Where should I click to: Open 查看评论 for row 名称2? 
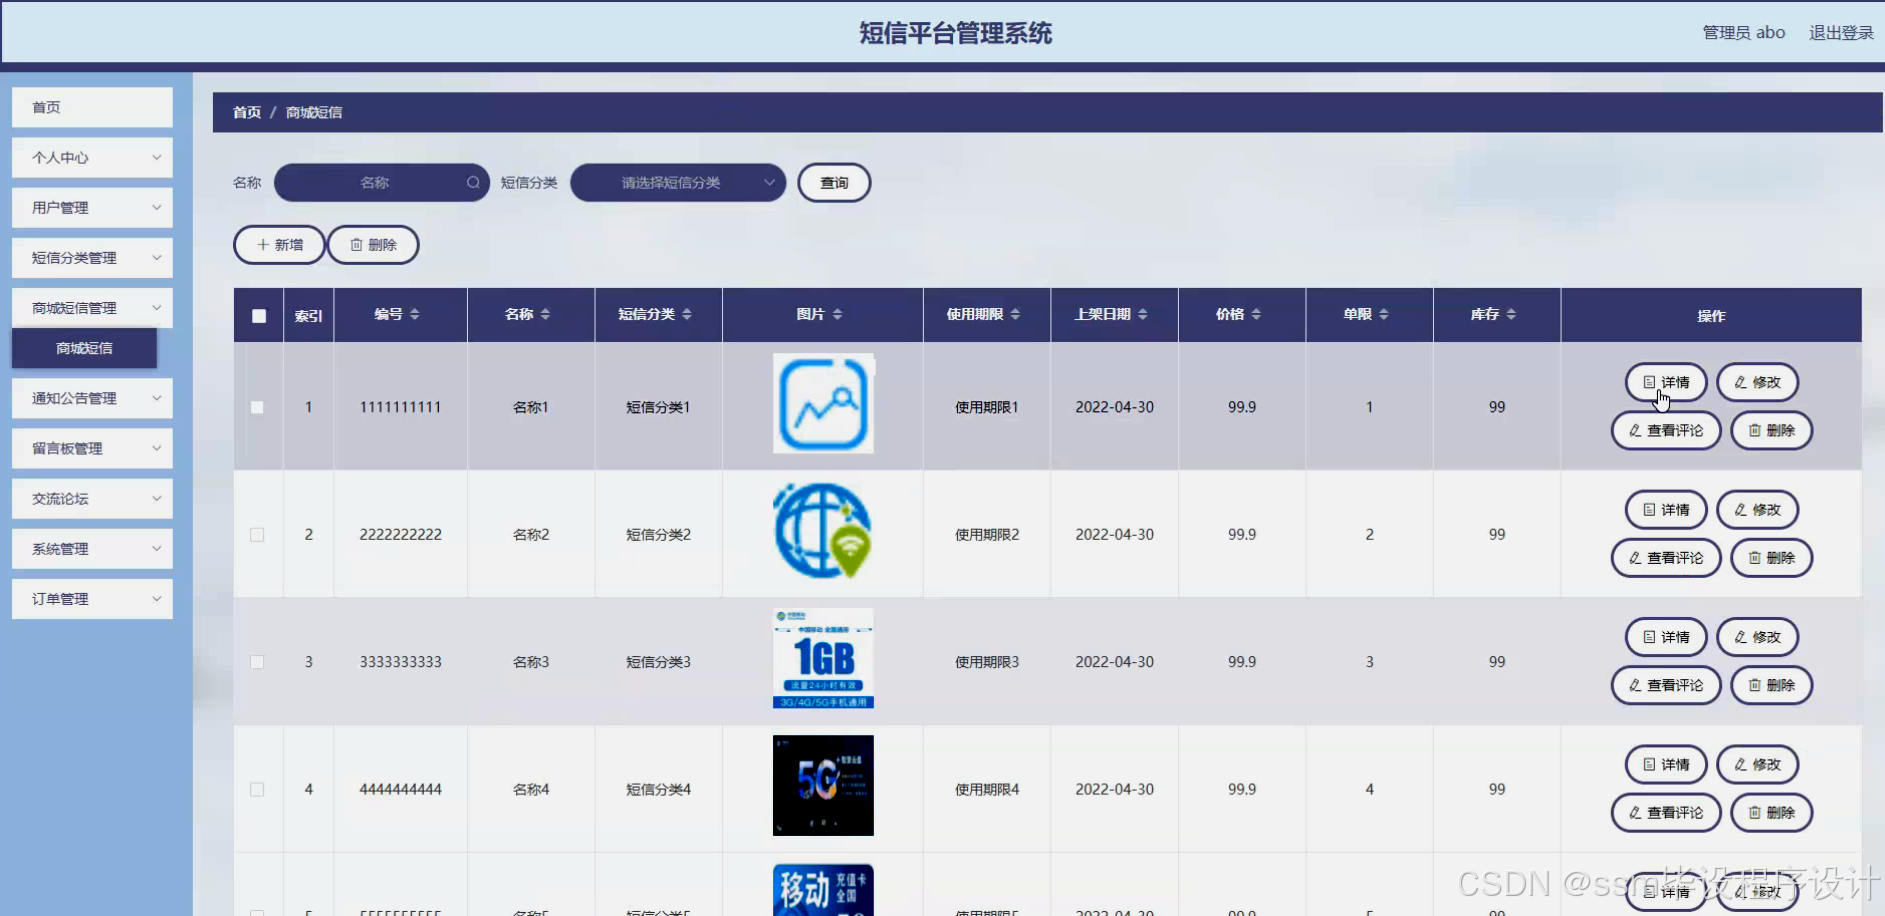click(1666, 558)
